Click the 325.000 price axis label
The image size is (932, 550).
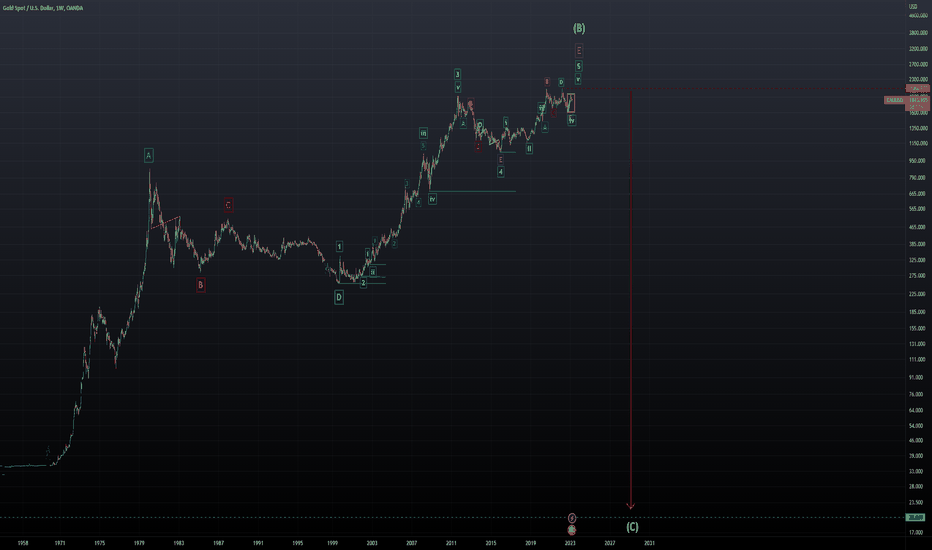pyautogui.click(x=917, y=260)
